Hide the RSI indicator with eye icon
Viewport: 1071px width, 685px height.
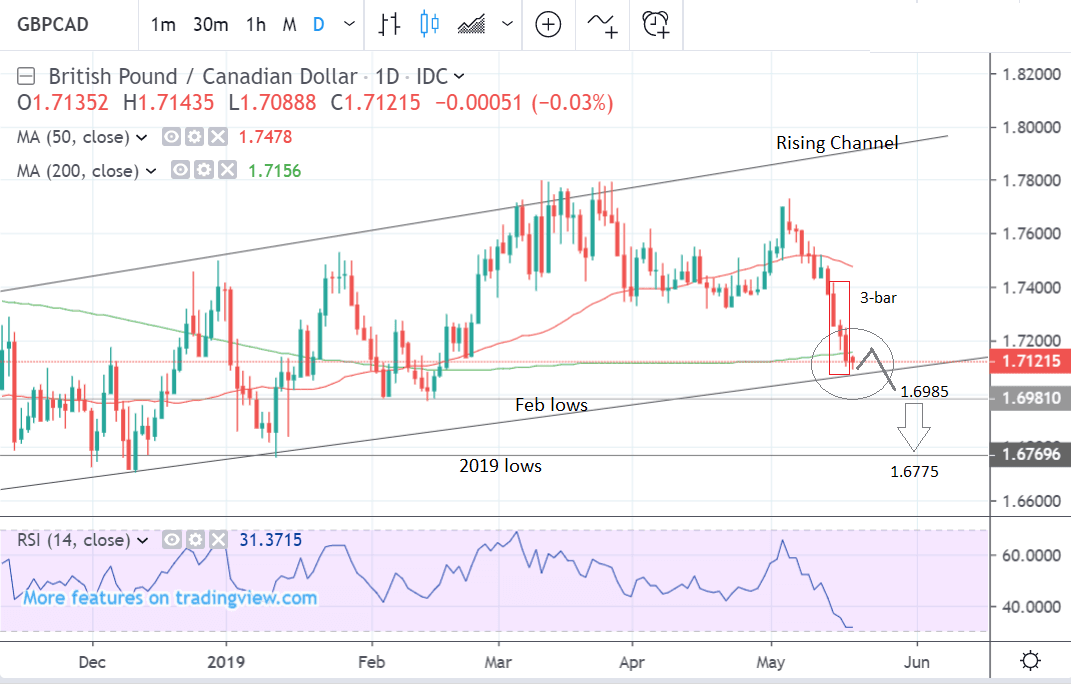pos(172,540)
